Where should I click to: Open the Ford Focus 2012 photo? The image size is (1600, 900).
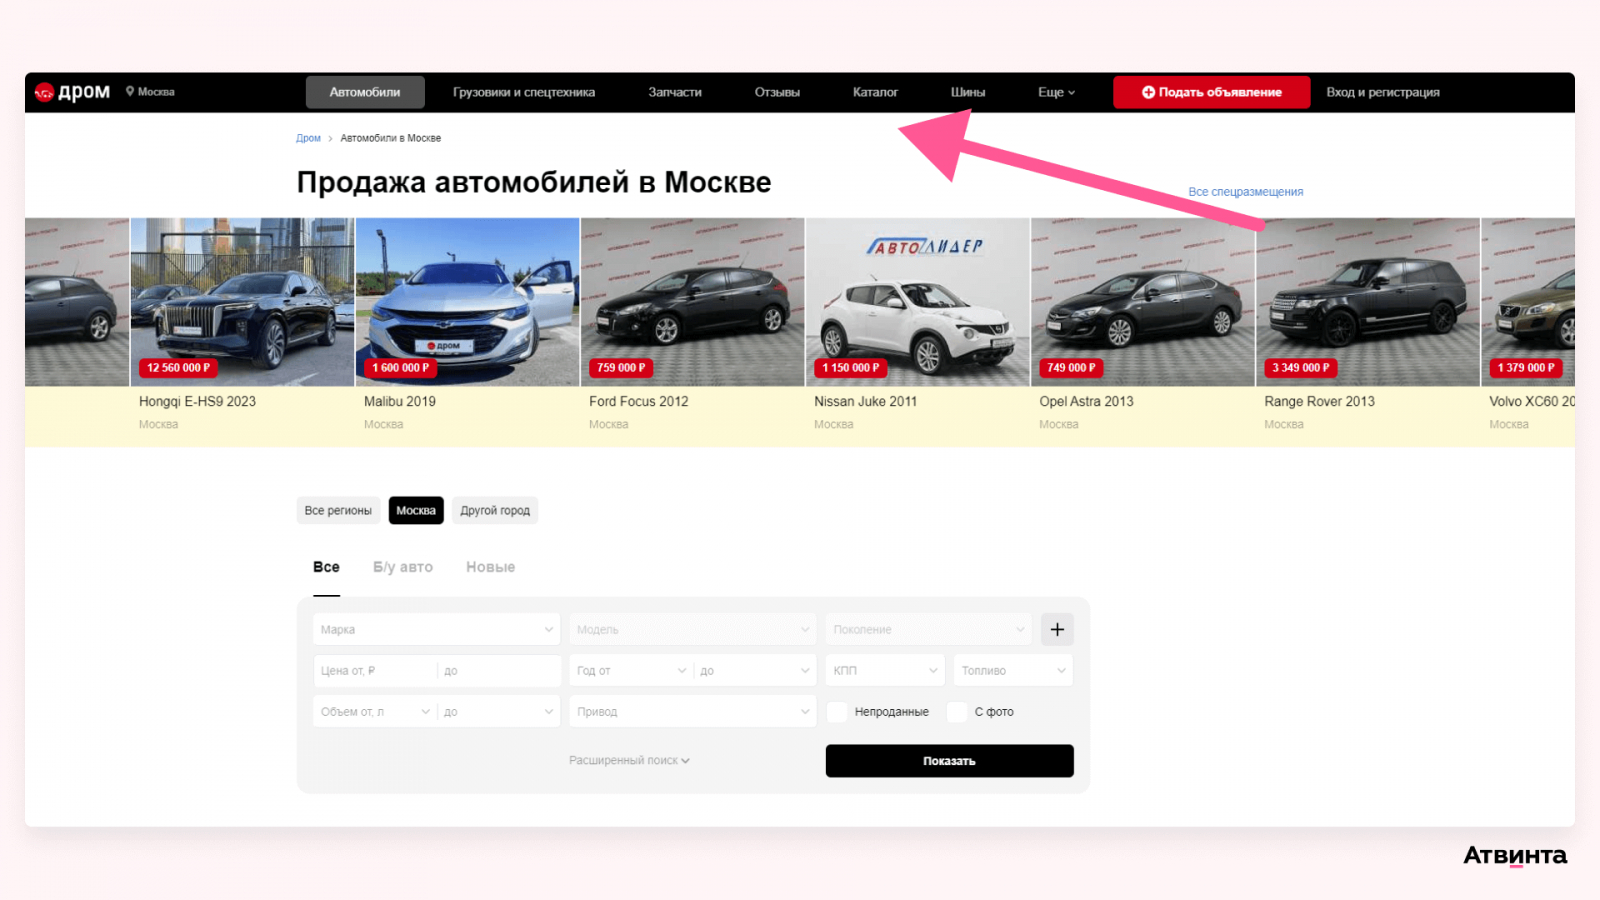pyautogui.click(x=692, y=302)
